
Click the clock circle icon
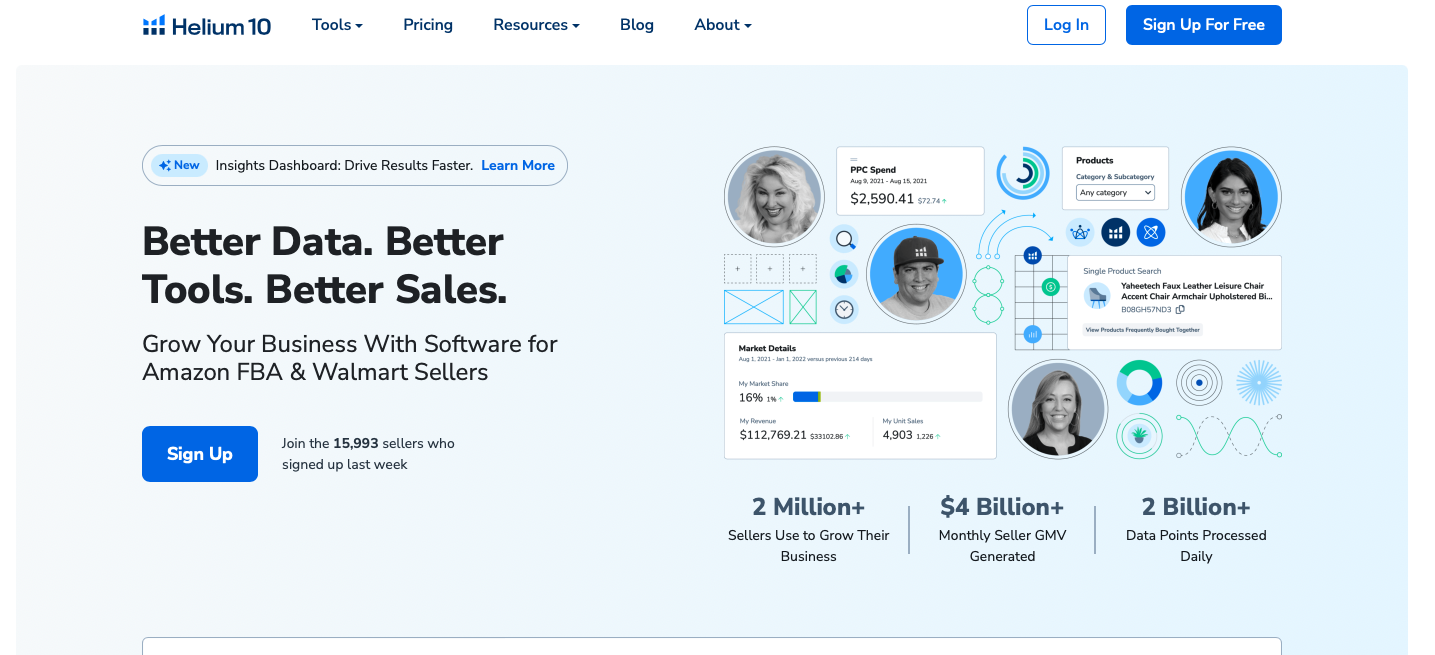(x=845, y=309)
